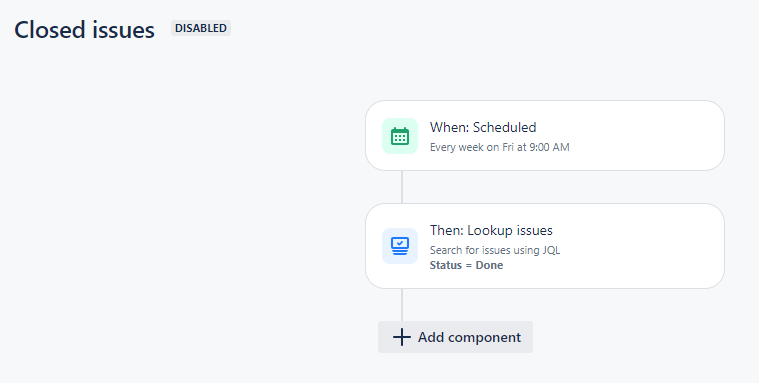
Task: Click the 'Then: Lookup issues' heading text
Action: [x=491, y=230]
